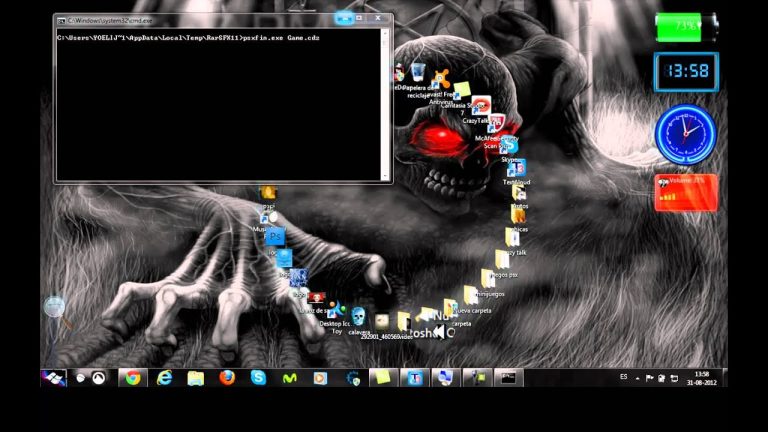Open Skype from the taskbar
The height and width of the screenshot is (432, 768).
click(258, 378)
